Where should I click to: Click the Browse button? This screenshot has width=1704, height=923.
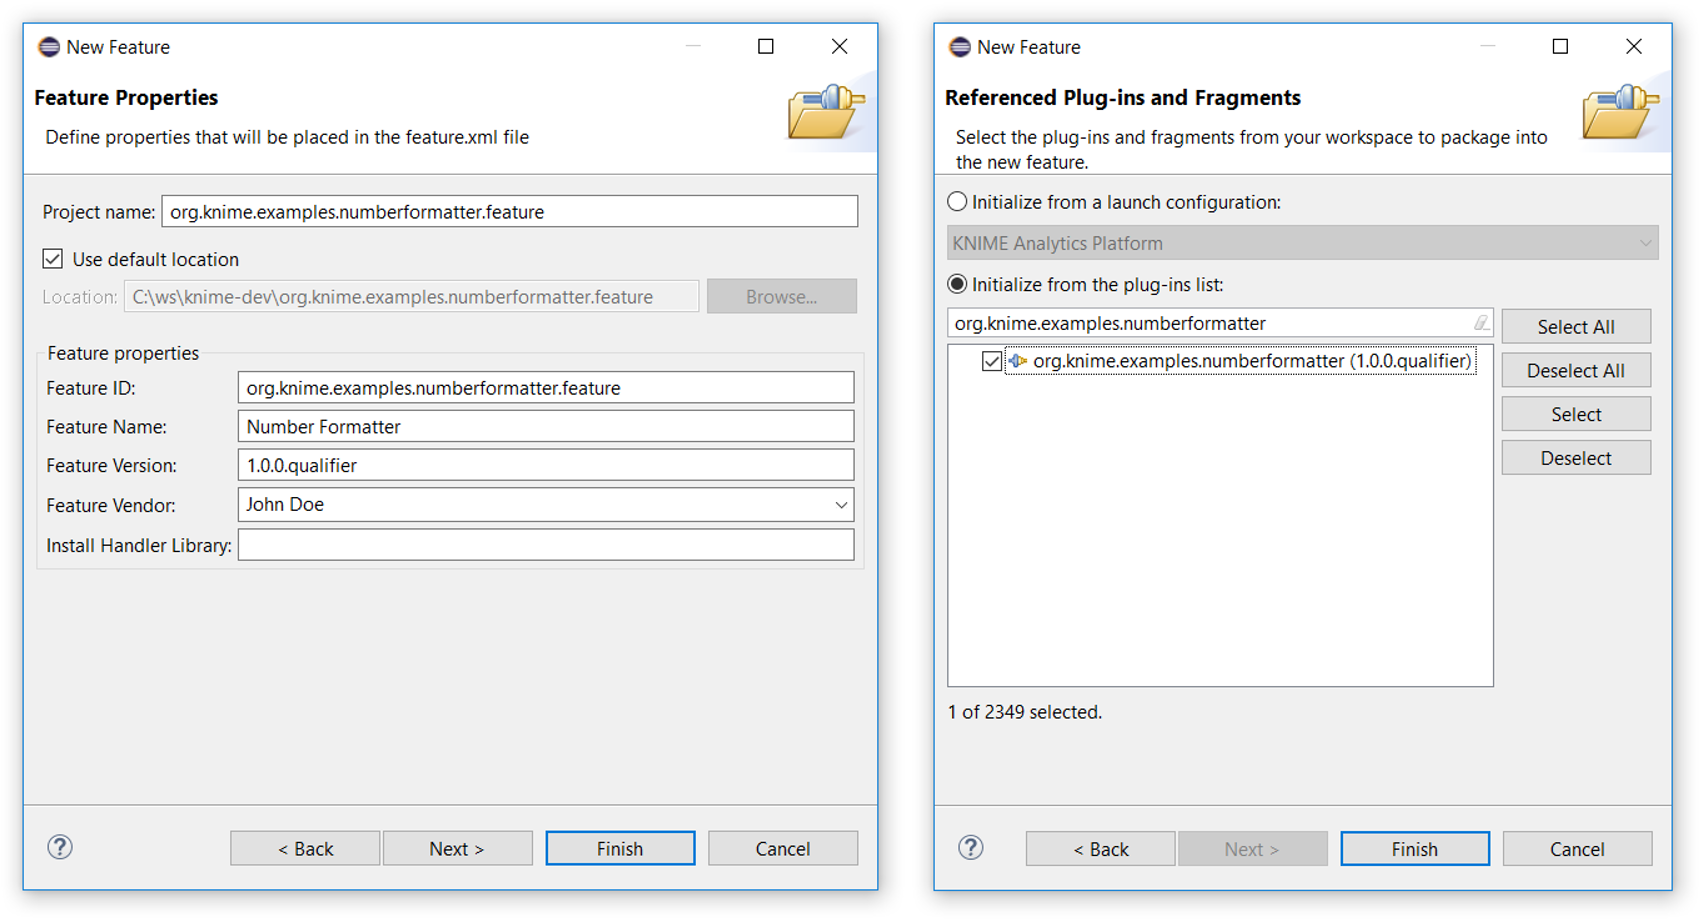pyautogui.click(x=782, y=296)
